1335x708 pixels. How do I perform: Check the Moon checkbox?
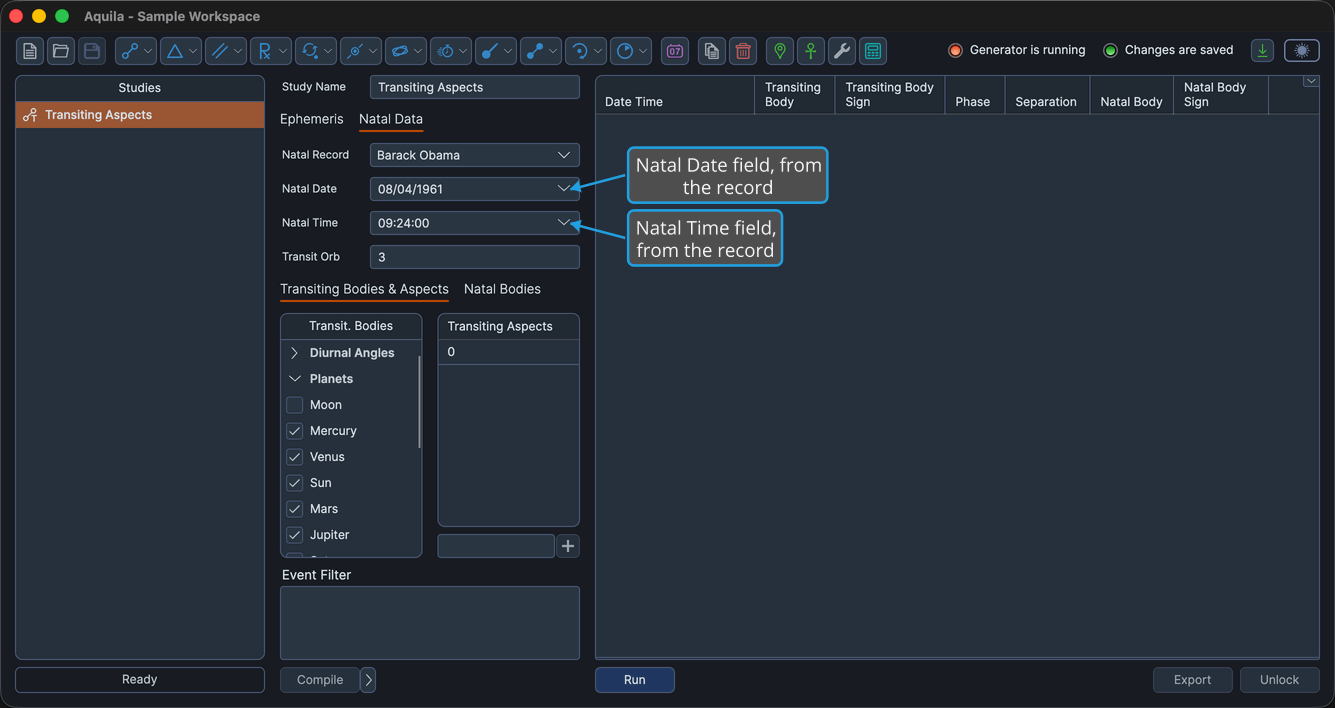[295, 405]
